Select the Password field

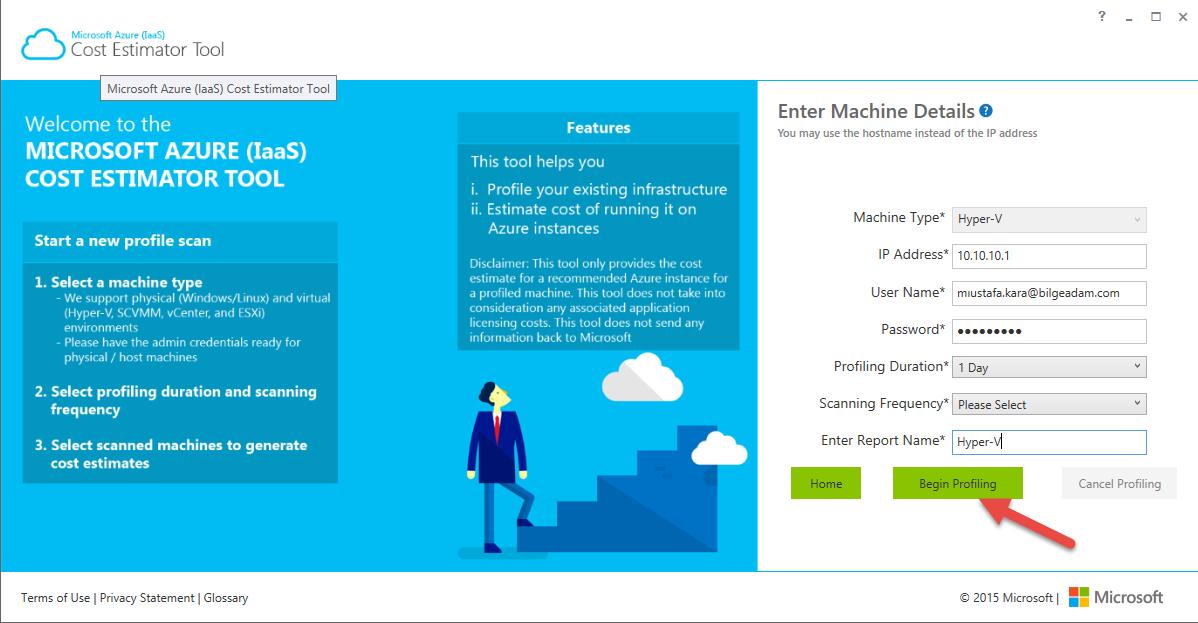pos(1049,331)
